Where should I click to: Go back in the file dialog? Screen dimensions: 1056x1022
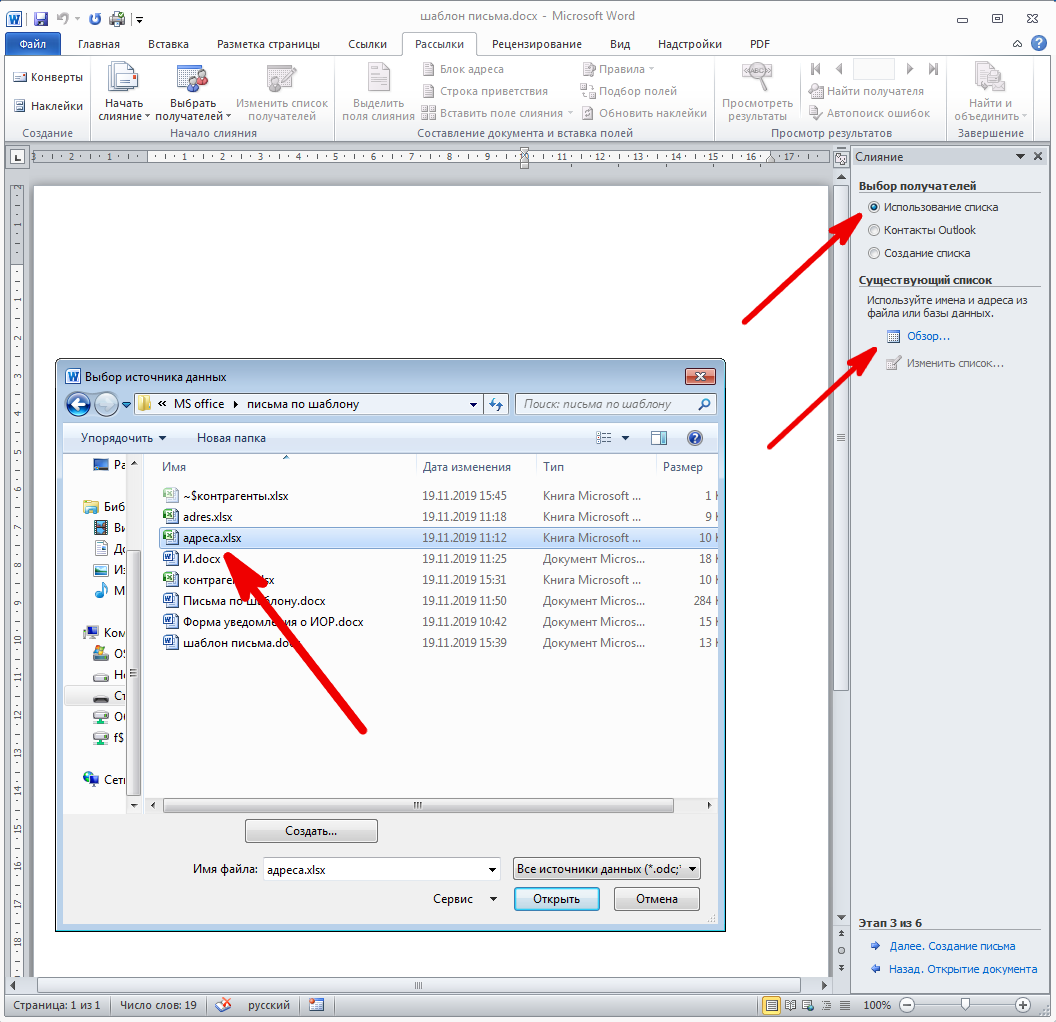78,404
